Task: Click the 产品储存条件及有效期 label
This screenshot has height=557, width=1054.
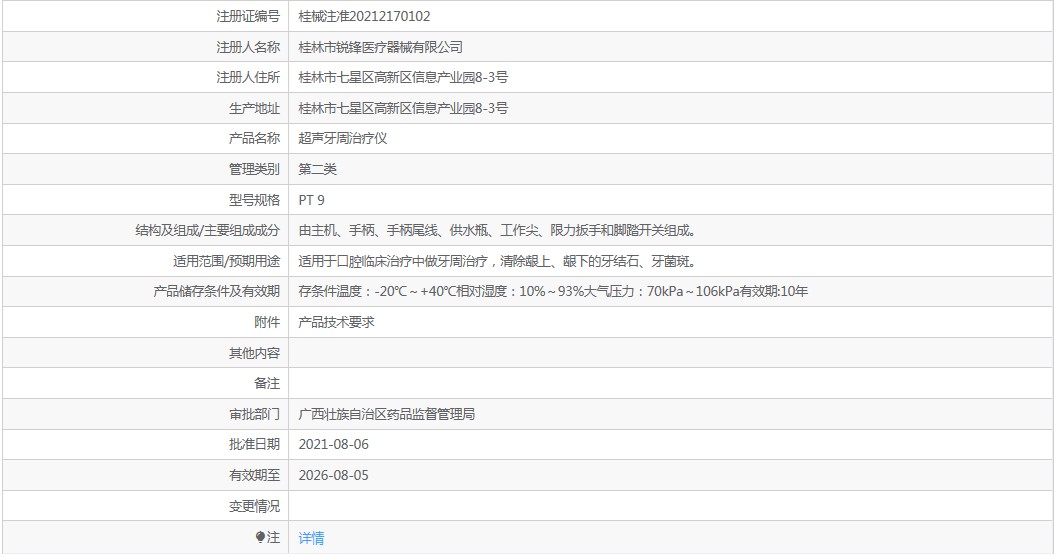Action: pyautogui.click(x=216, y=292)
